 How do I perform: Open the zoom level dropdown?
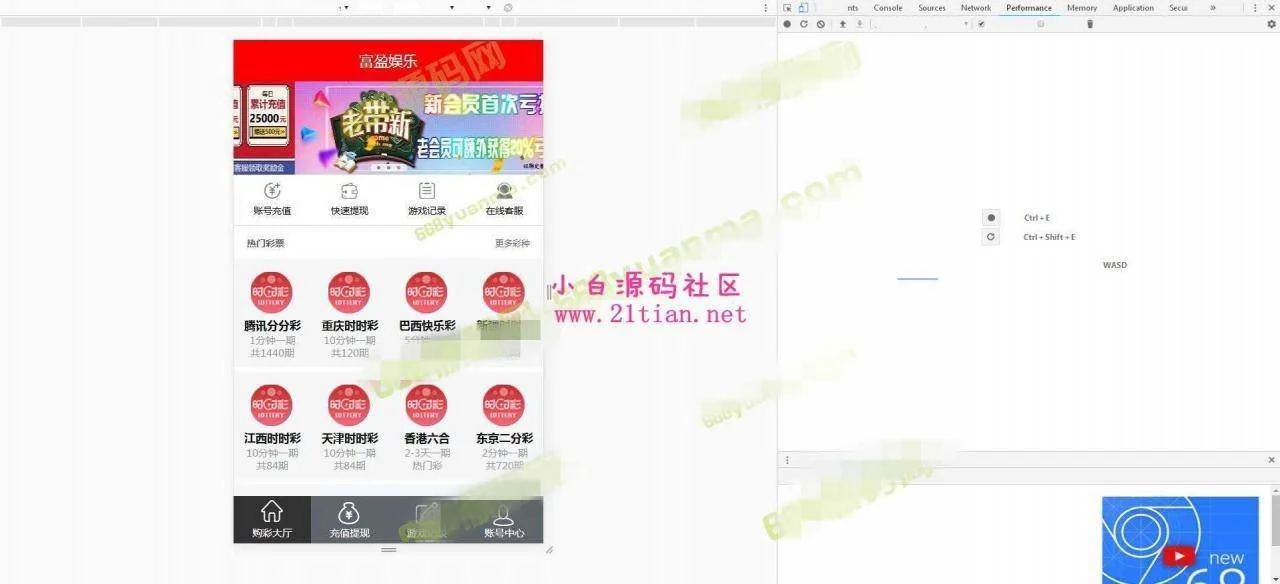pyautogui.click(x=451, y=8)
